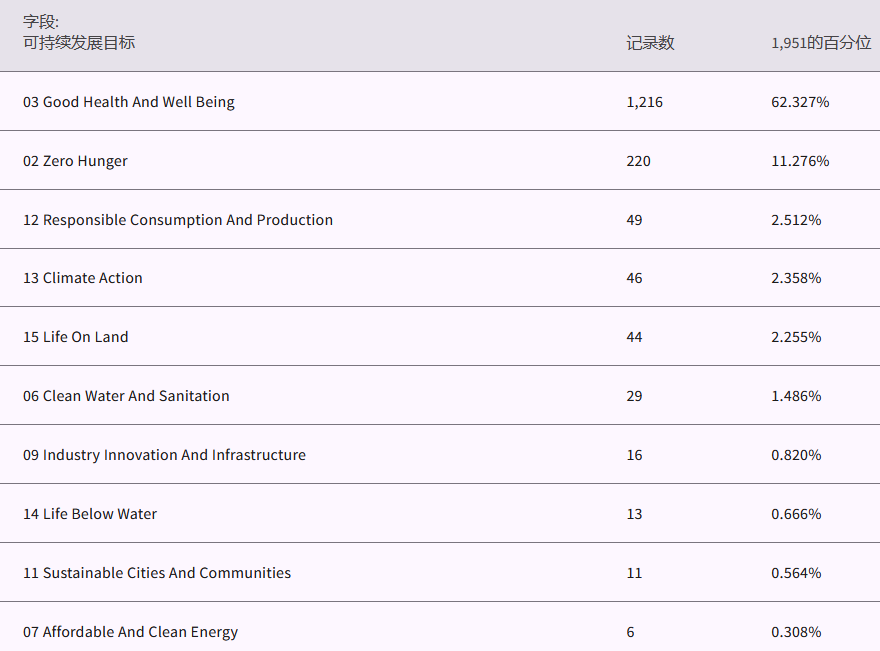Select the 03 Good Health And Well Being row
Screen dimensions: 880x651
[x=129, y=102]
